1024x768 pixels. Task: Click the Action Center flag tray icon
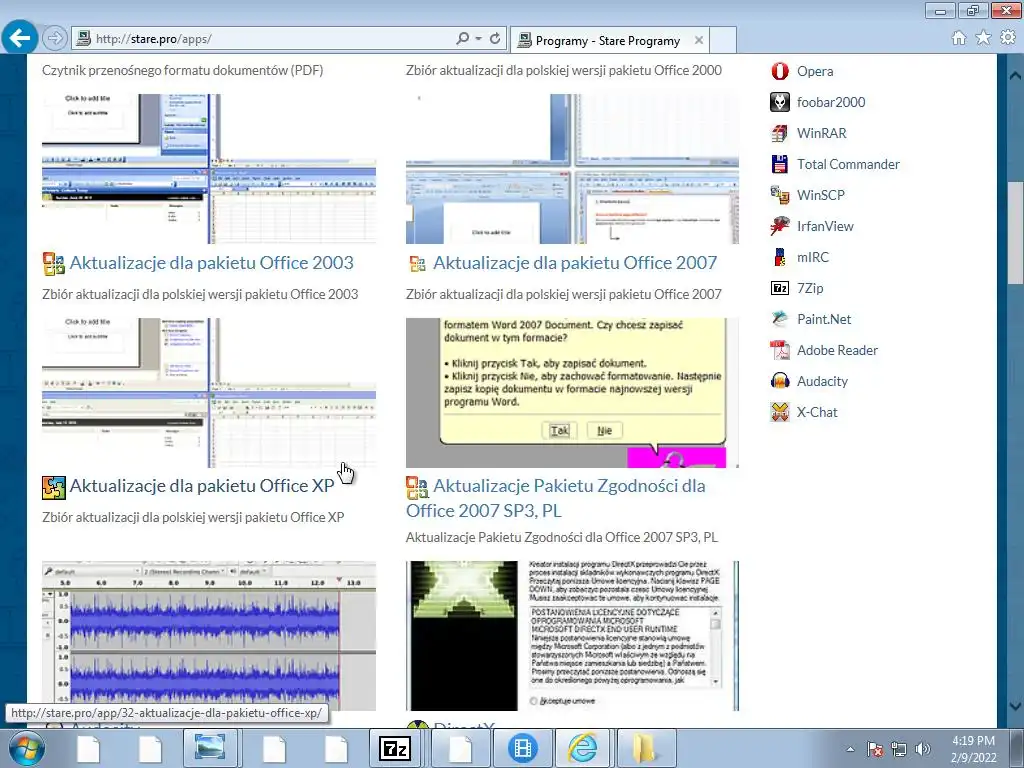(875, 749)
